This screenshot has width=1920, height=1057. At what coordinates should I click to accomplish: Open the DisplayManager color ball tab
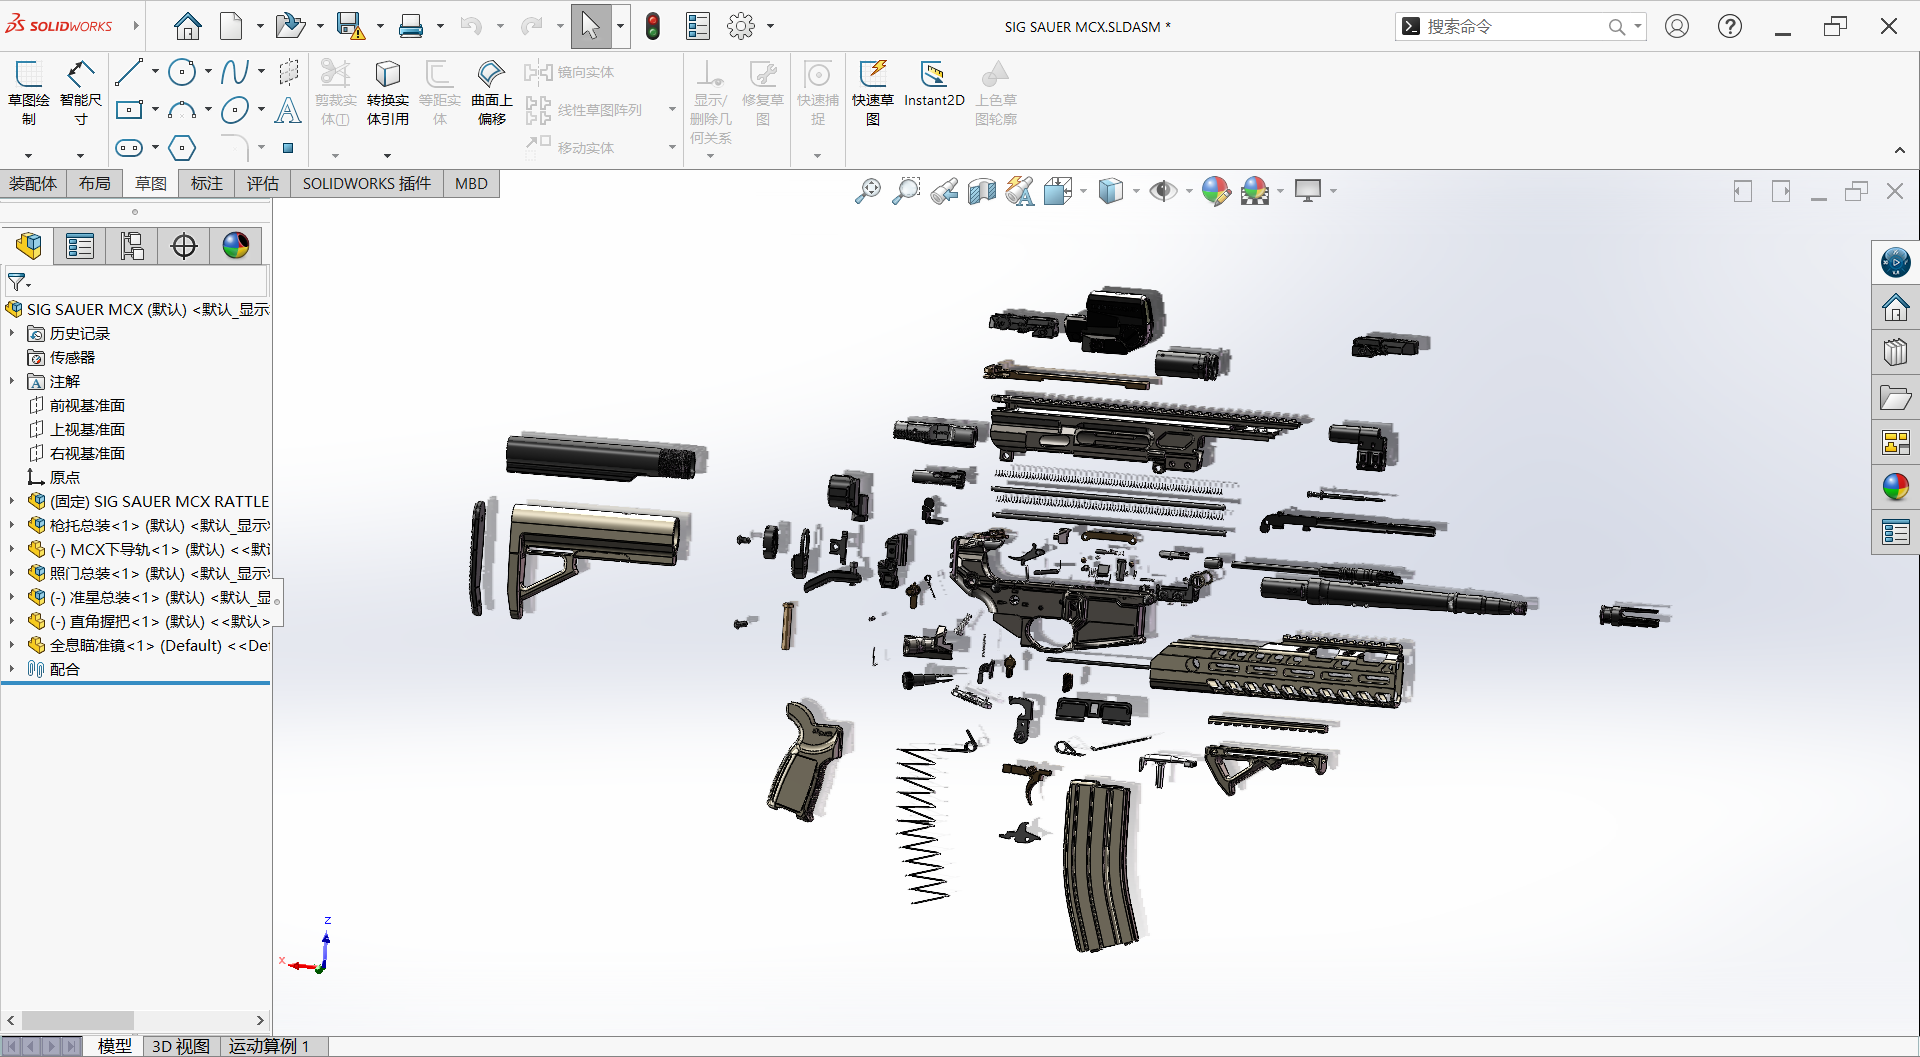pyautogui.click(x=236, y=246)
